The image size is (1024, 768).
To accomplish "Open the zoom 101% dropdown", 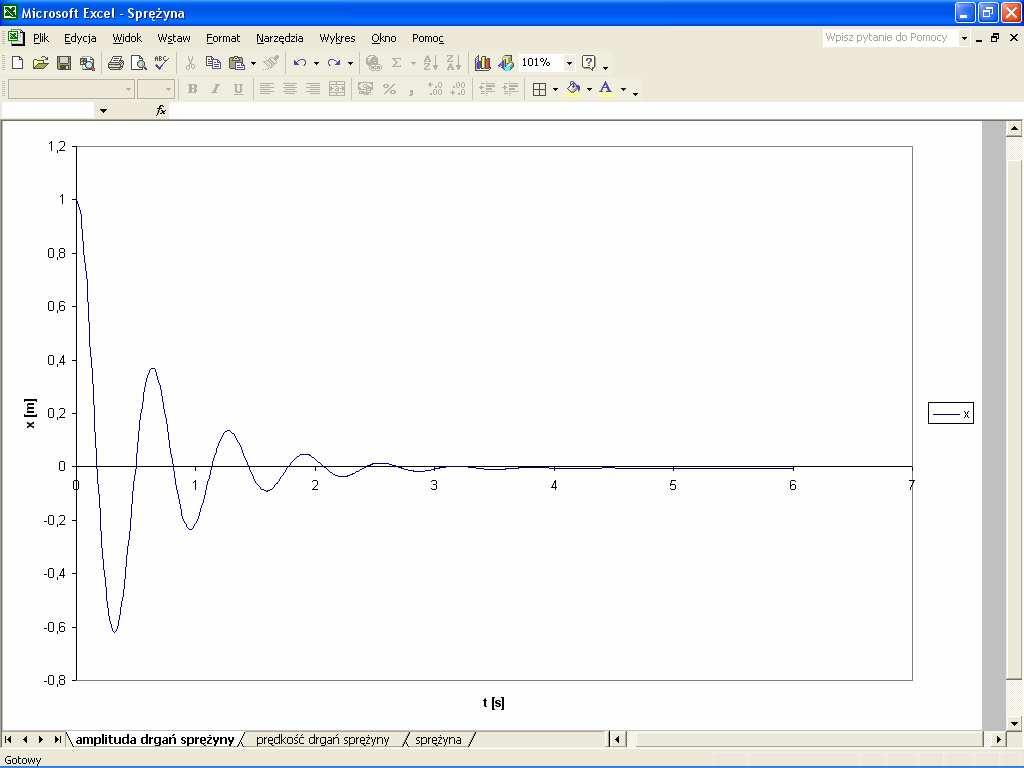I will 569,63.
